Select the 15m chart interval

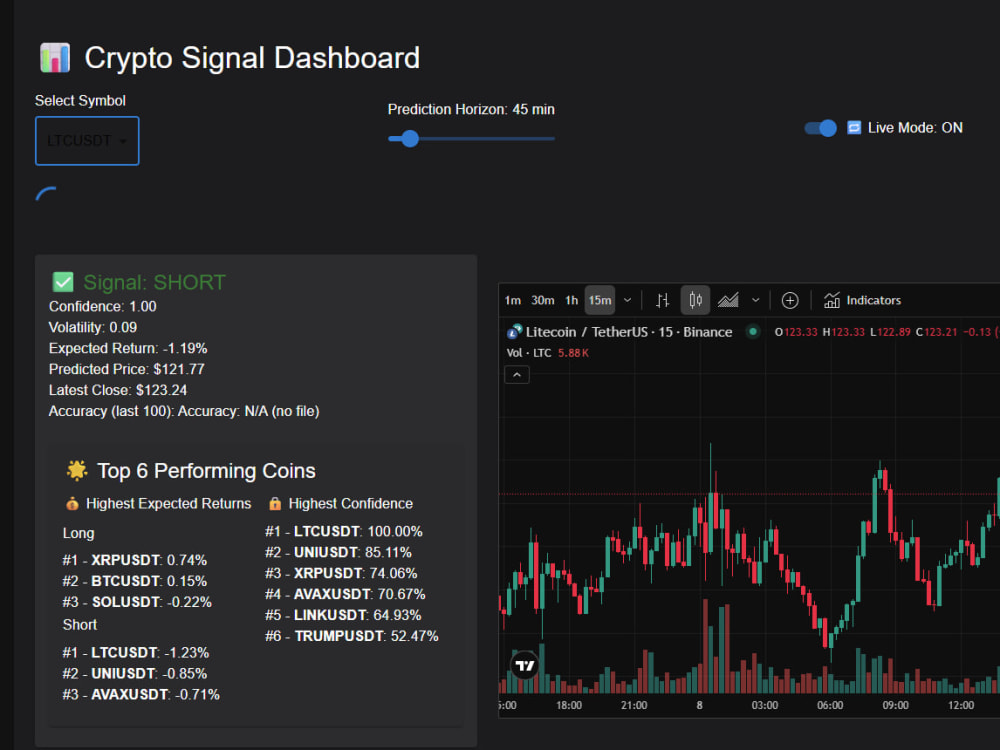pyautogui.click(x=599, y=300)
